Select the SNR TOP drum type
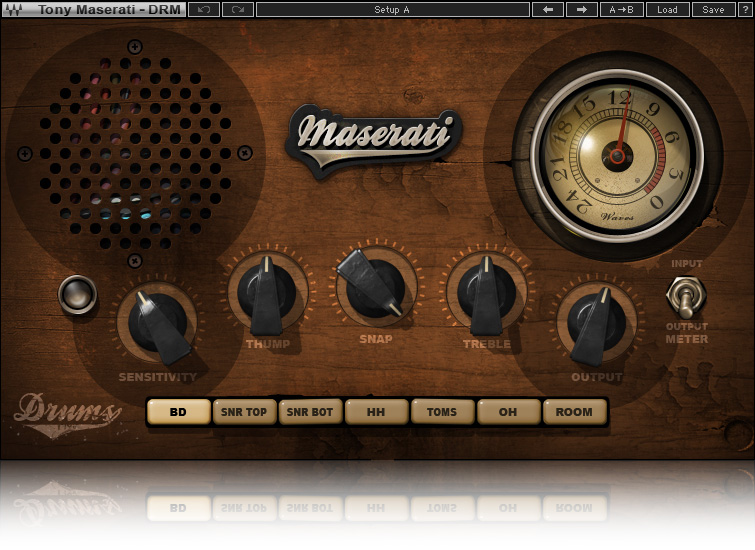755x550 pixels. click(245, 412)
